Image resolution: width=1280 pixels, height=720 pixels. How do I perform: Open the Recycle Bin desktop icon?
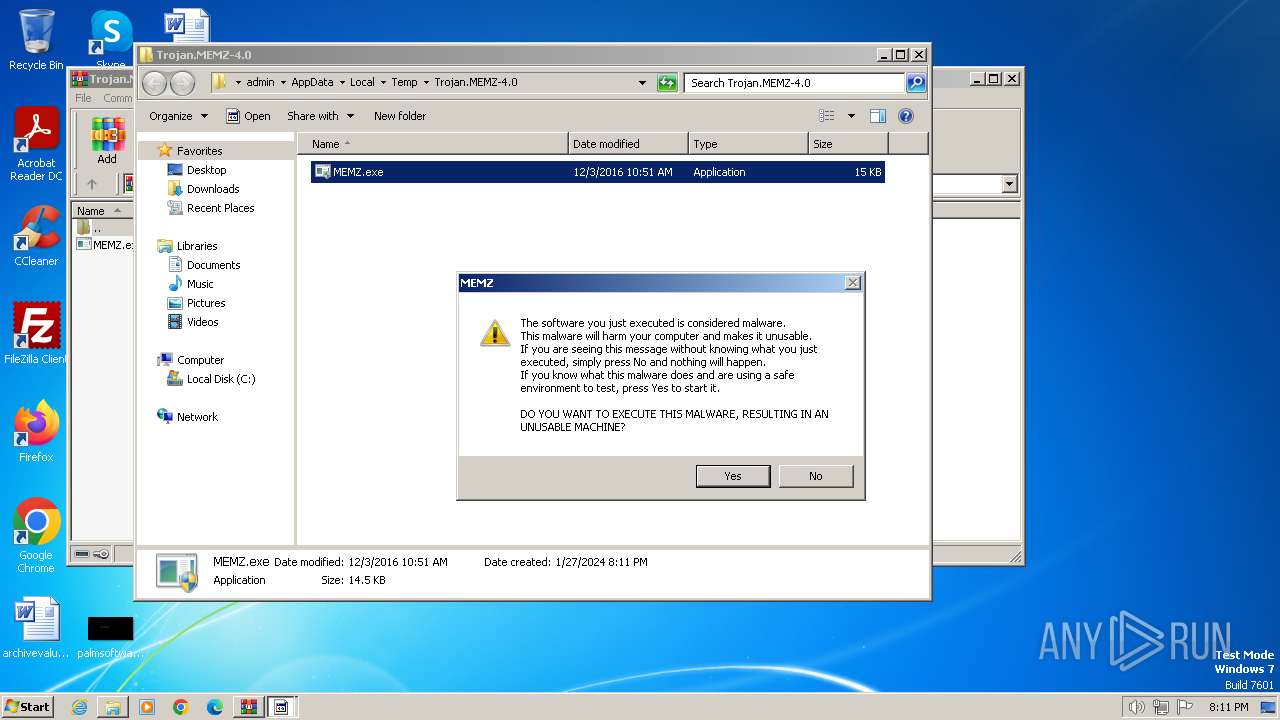coord(36,40)
